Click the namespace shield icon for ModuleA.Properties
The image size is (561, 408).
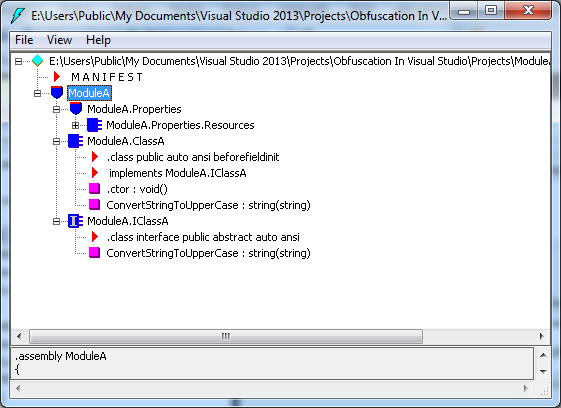(76, 108)
